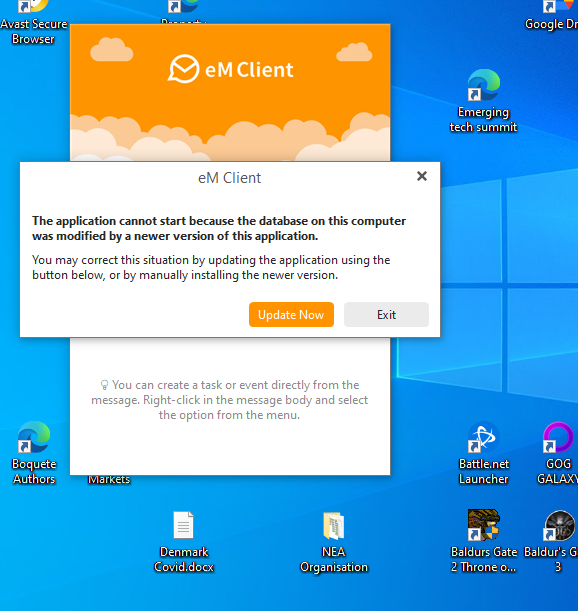Select the Avast Secure Browser desktop shortcut
This screenshot has width=578, height=611.
[33, 23]
